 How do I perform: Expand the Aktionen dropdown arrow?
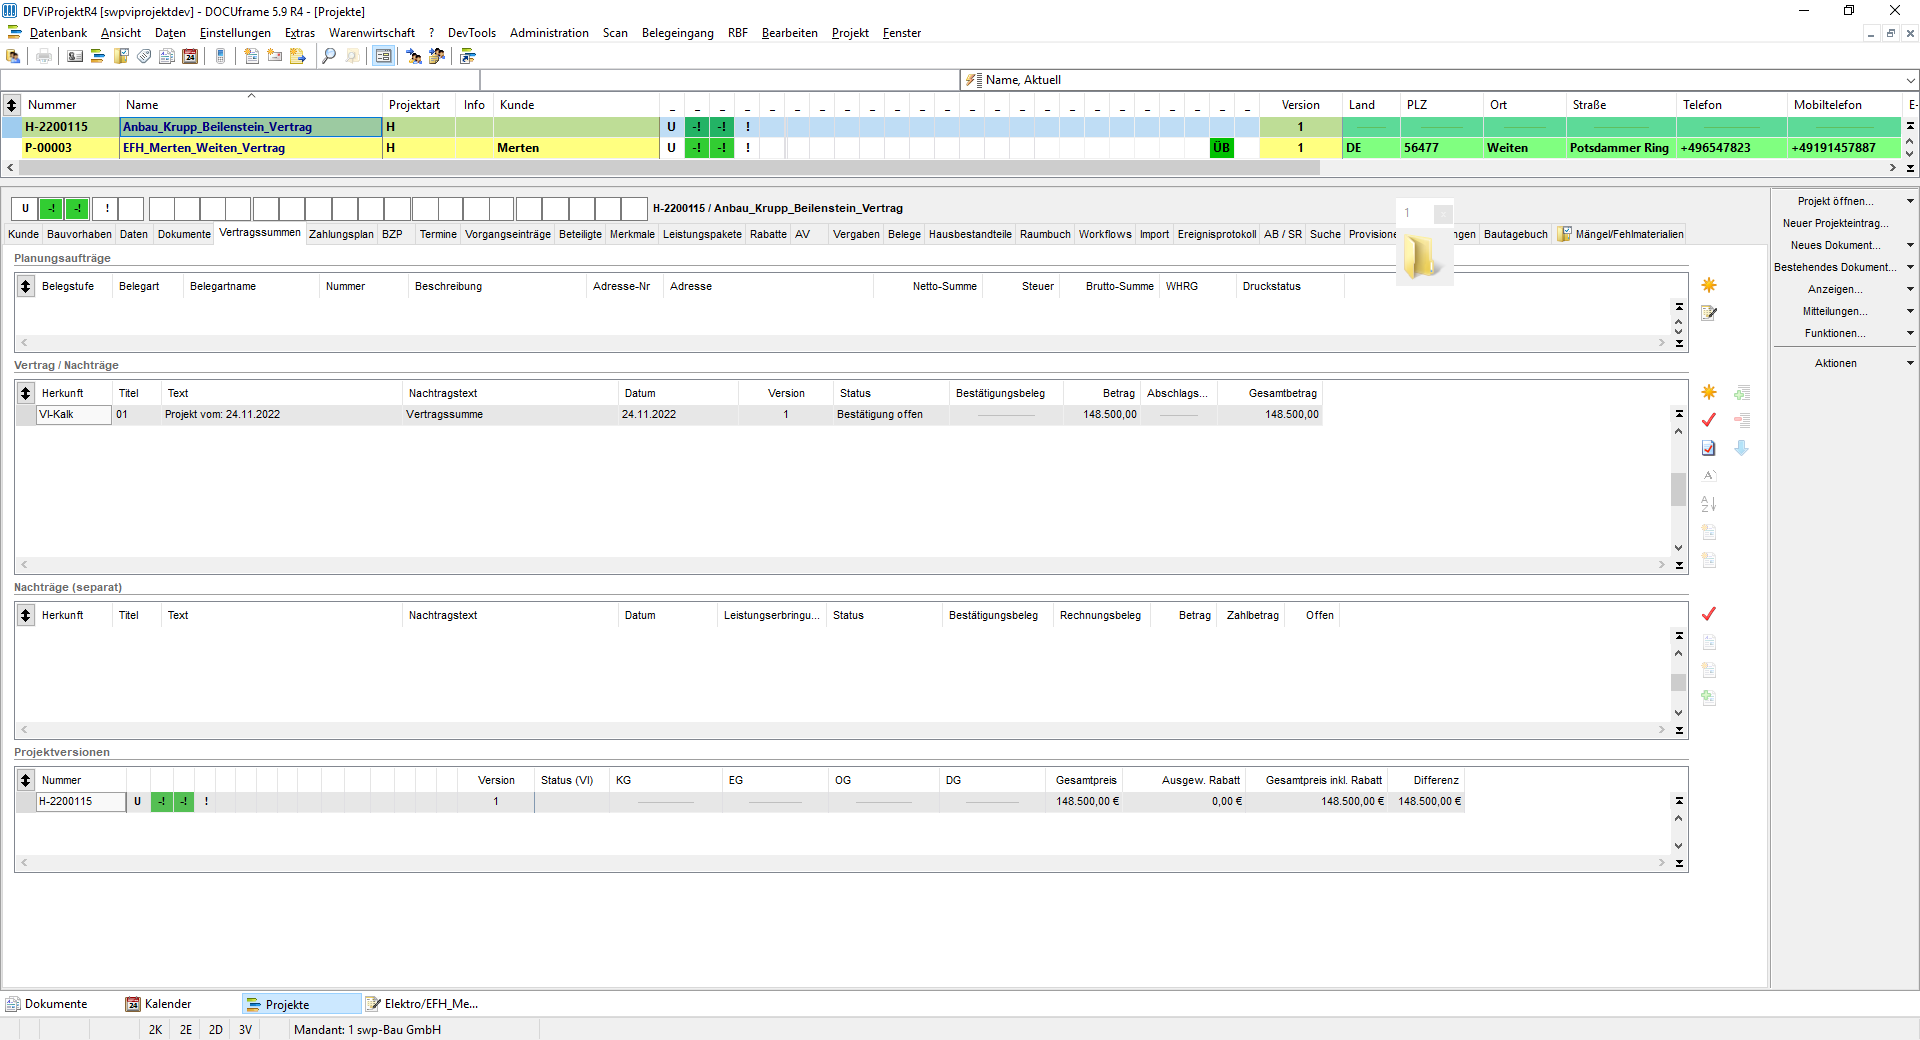(1910, 363)
